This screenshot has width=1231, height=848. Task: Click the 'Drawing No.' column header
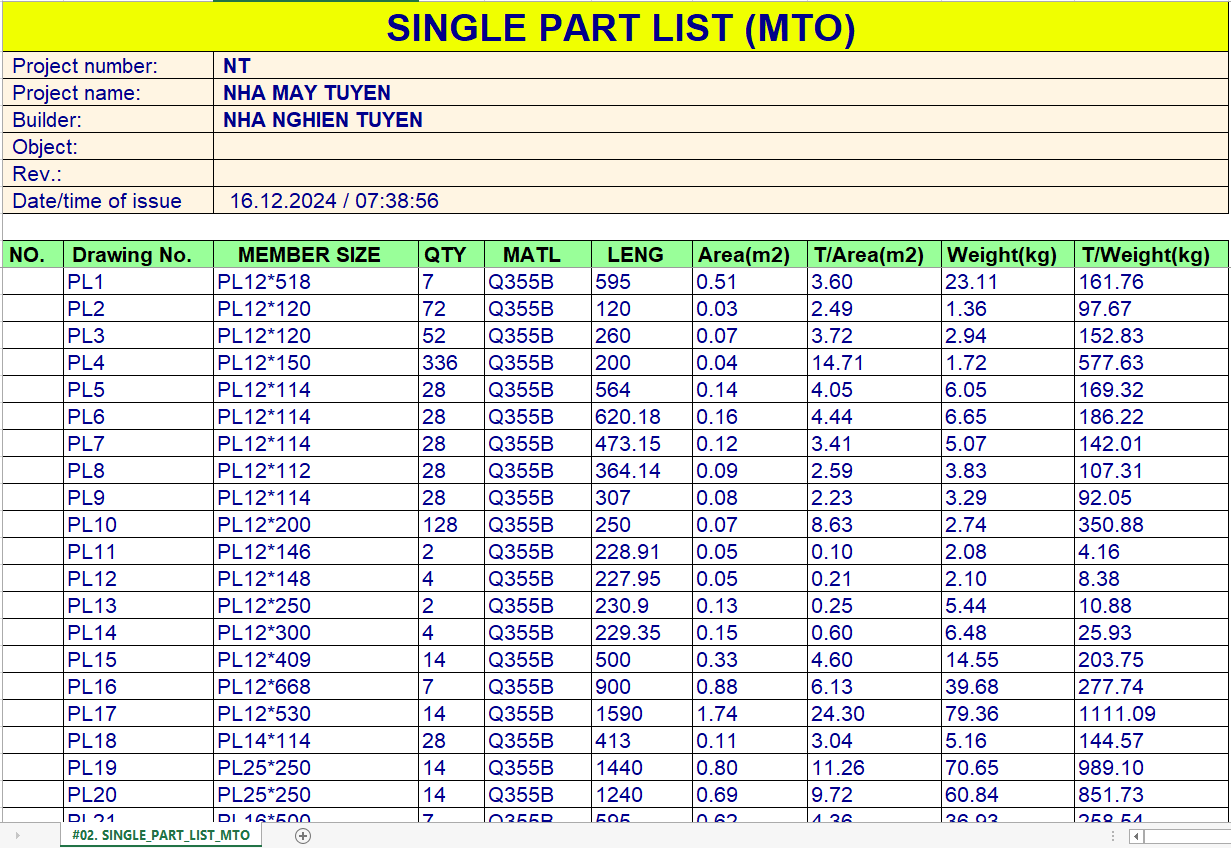tap(139, 255)
